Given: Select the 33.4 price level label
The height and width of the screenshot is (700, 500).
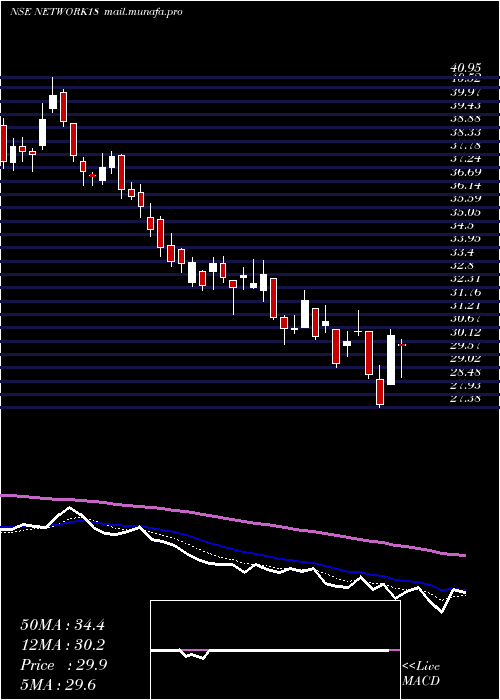Looking at the screenshot, I should (x=462, y=252).
